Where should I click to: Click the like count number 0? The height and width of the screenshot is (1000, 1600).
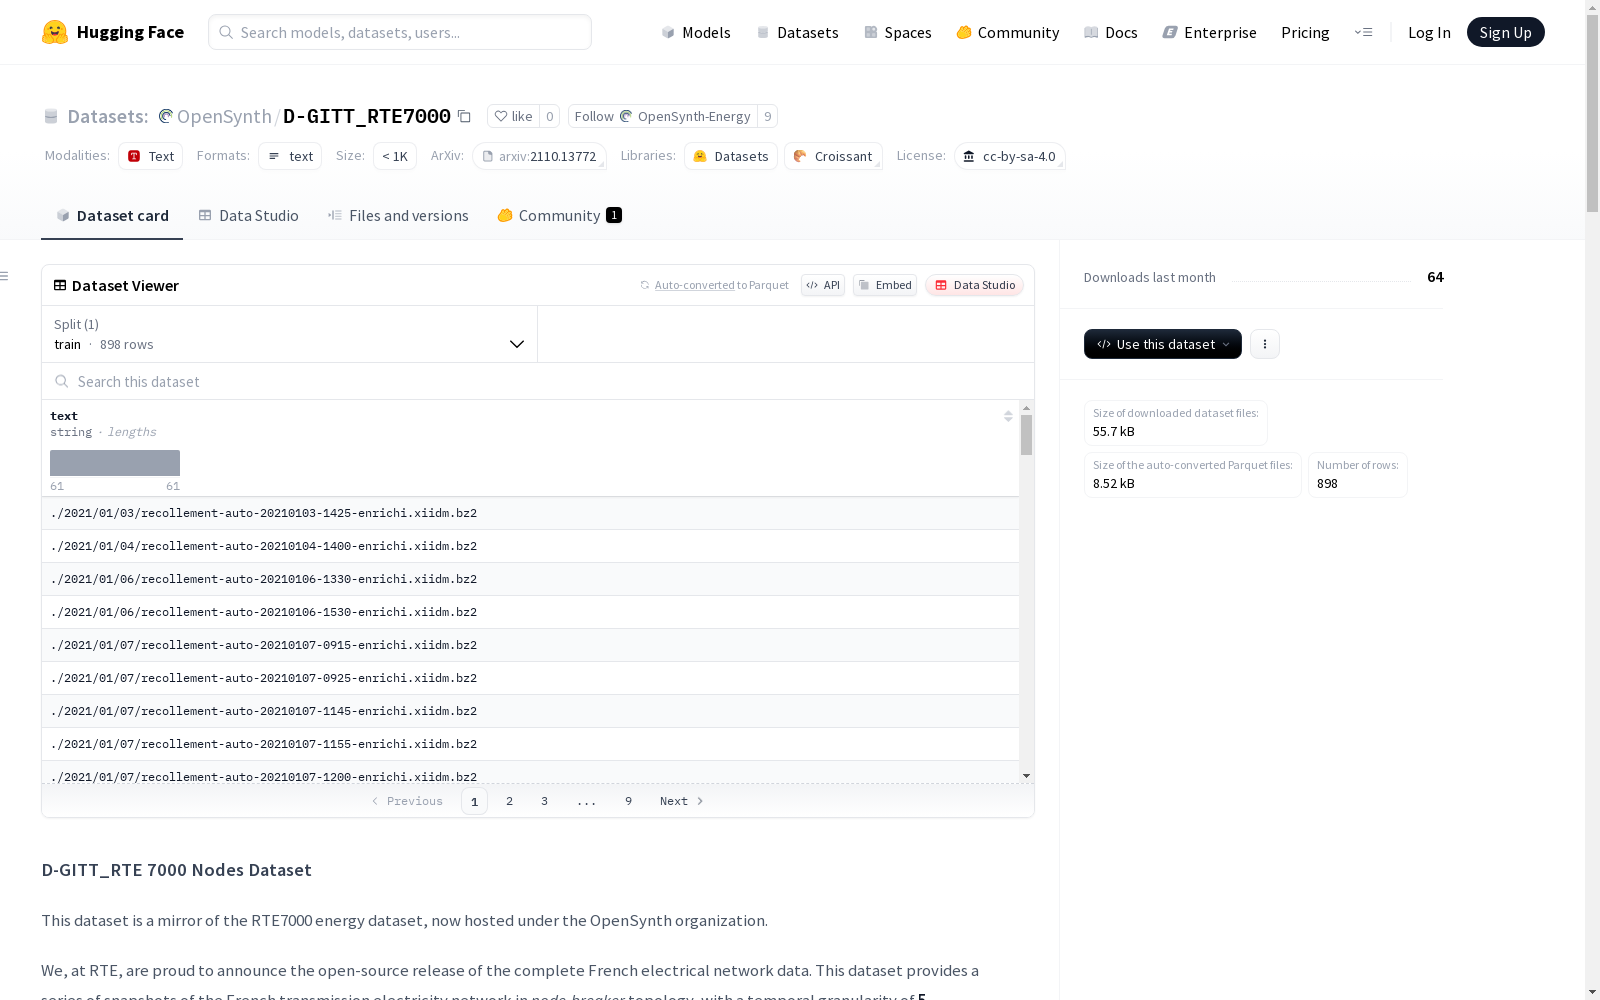(x=549, y=116)
